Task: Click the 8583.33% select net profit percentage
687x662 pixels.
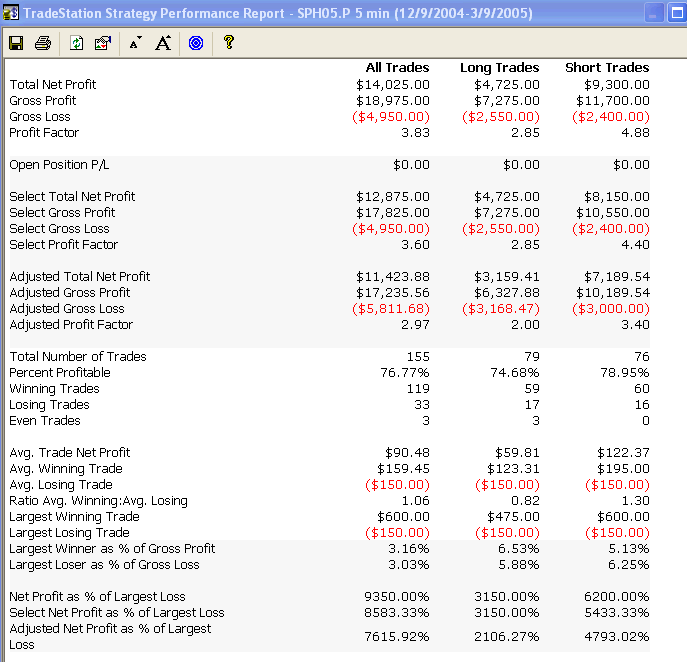Action: [397, 612]
